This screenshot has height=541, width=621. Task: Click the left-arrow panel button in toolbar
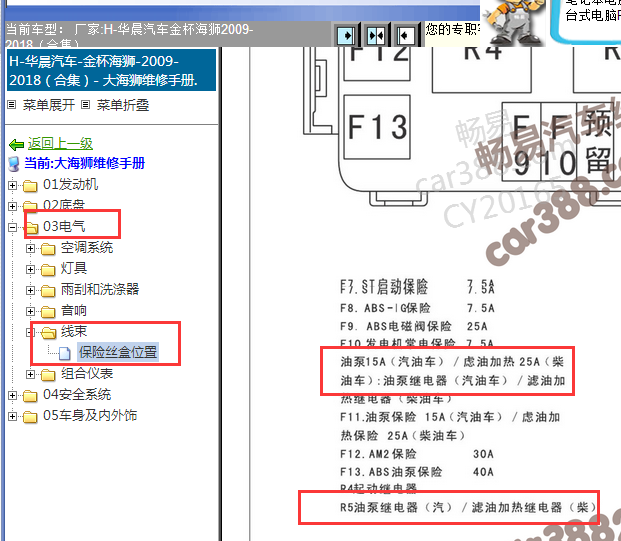405,36
